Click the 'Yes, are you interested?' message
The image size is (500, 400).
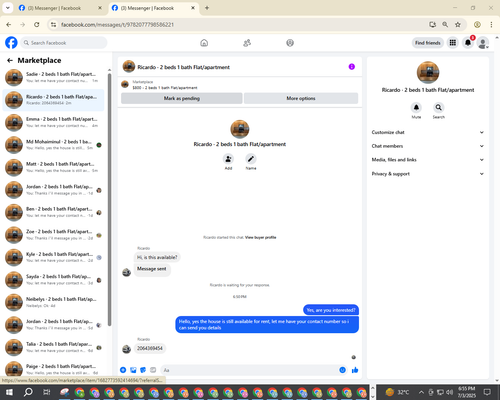click(331, 310)
